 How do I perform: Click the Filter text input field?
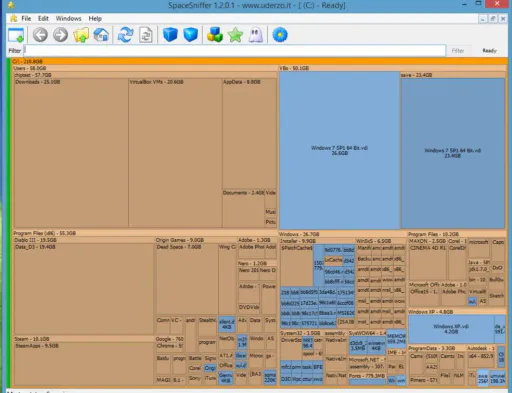coord(235,51)
